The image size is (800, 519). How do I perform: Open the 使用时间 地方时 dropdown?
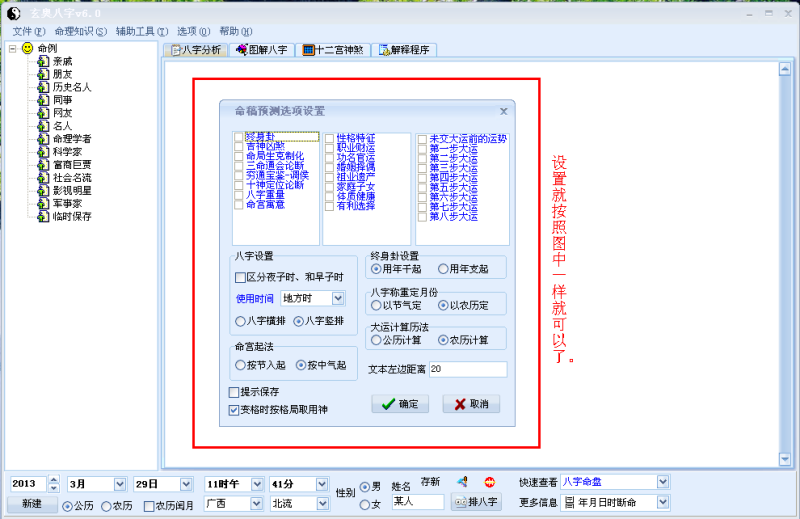coord(338,298)
